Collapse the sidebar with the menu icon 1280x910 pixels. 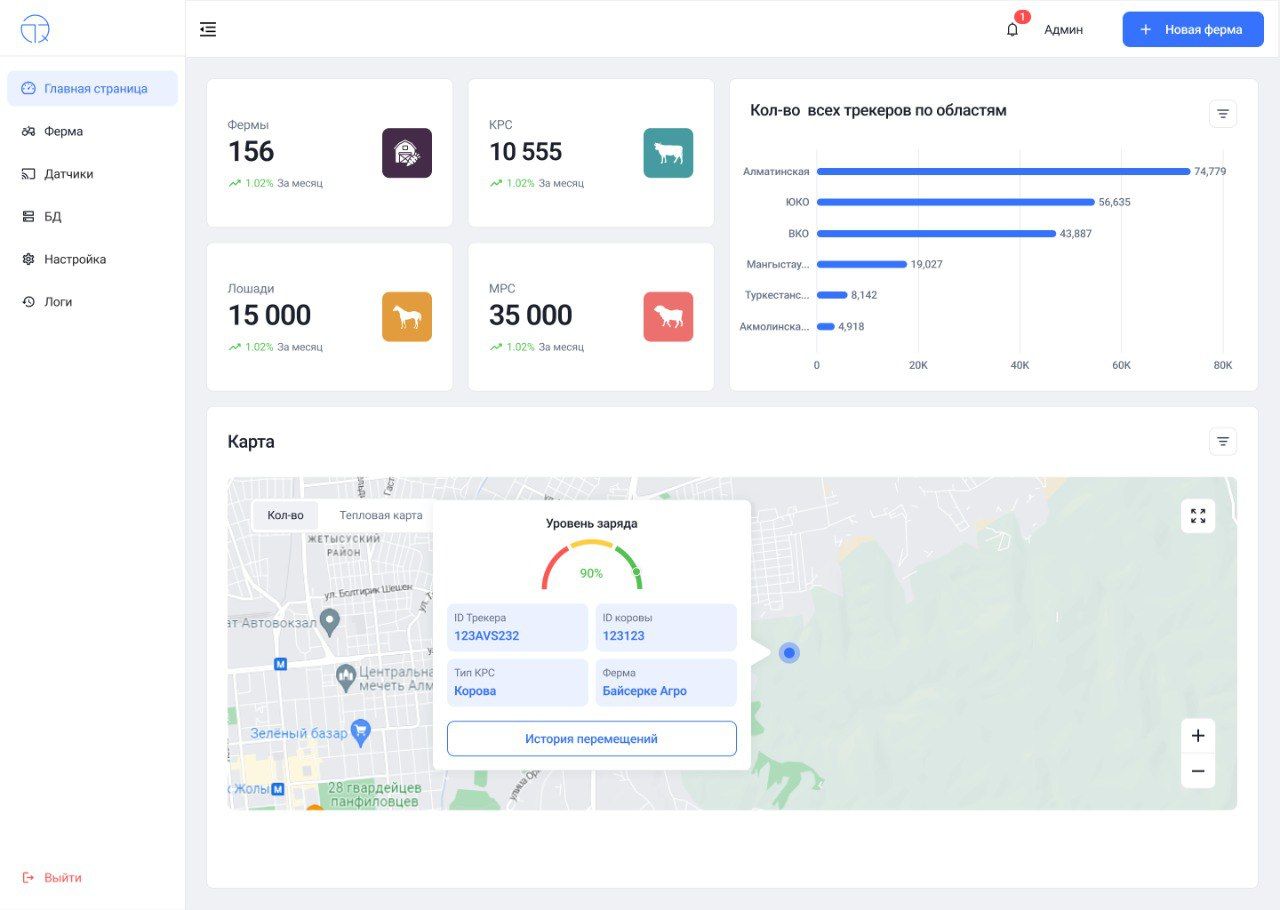(x=208, y=30)
